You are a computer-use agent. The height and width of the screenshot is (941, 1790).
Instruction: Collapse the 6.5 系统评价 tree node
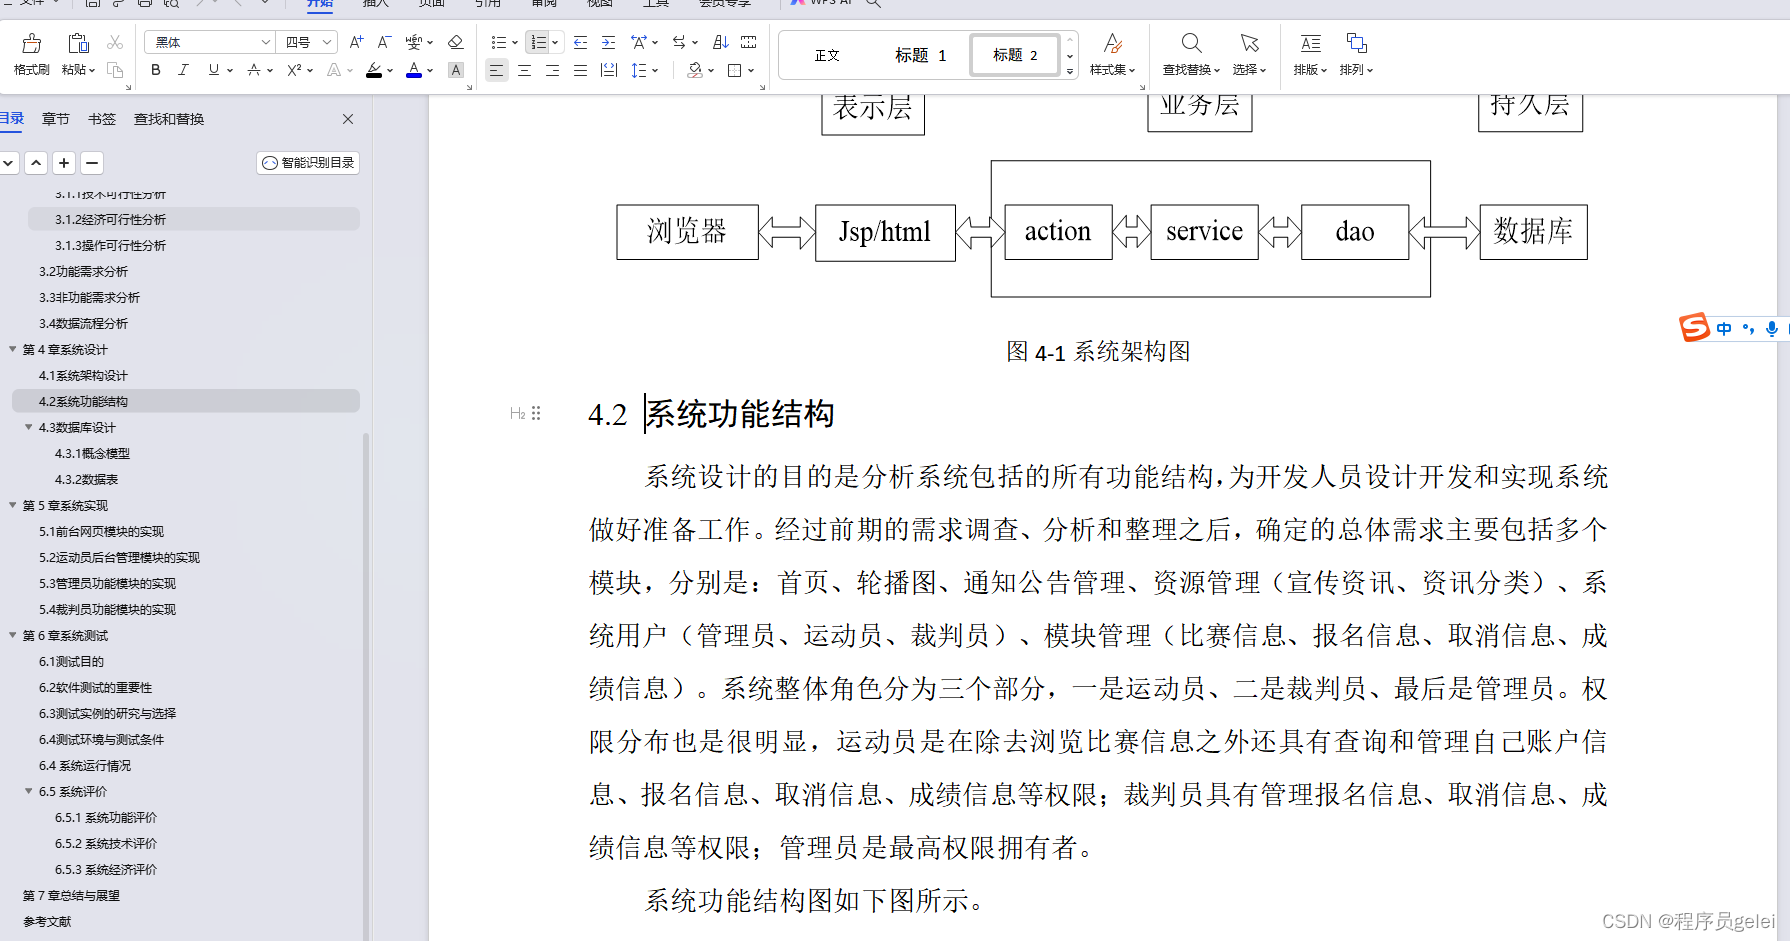29,791
